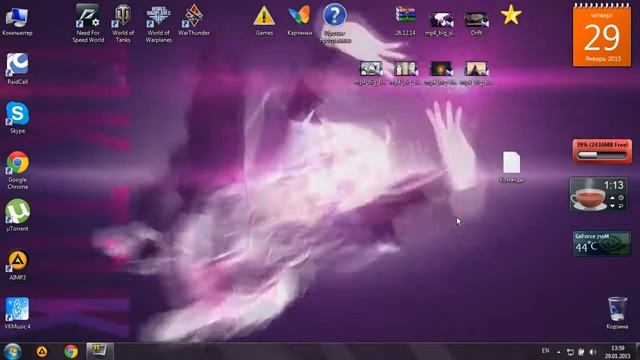Image resolution: width=640 pixels, height=360 pixels.
Task: Click the EN language indicator
Action: (545, 351)
